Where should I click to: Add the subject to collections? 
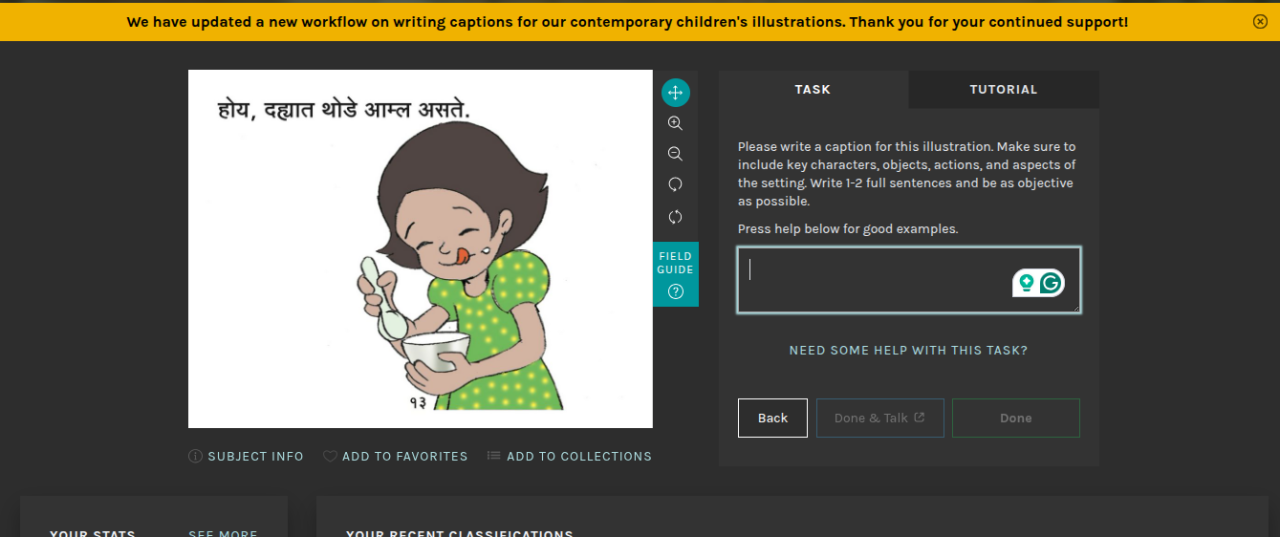569,456
